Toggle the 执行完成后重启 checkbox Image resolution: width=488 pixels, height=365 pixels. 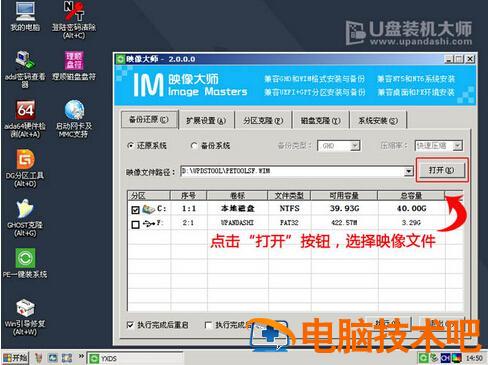point(130,325)
